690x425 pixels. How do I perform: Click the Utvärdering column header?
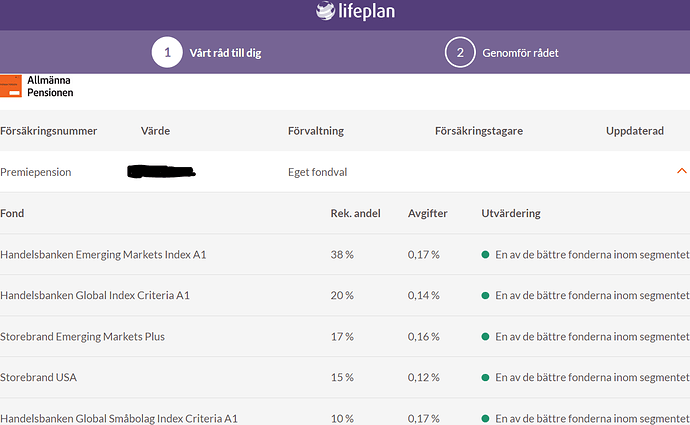511,214
